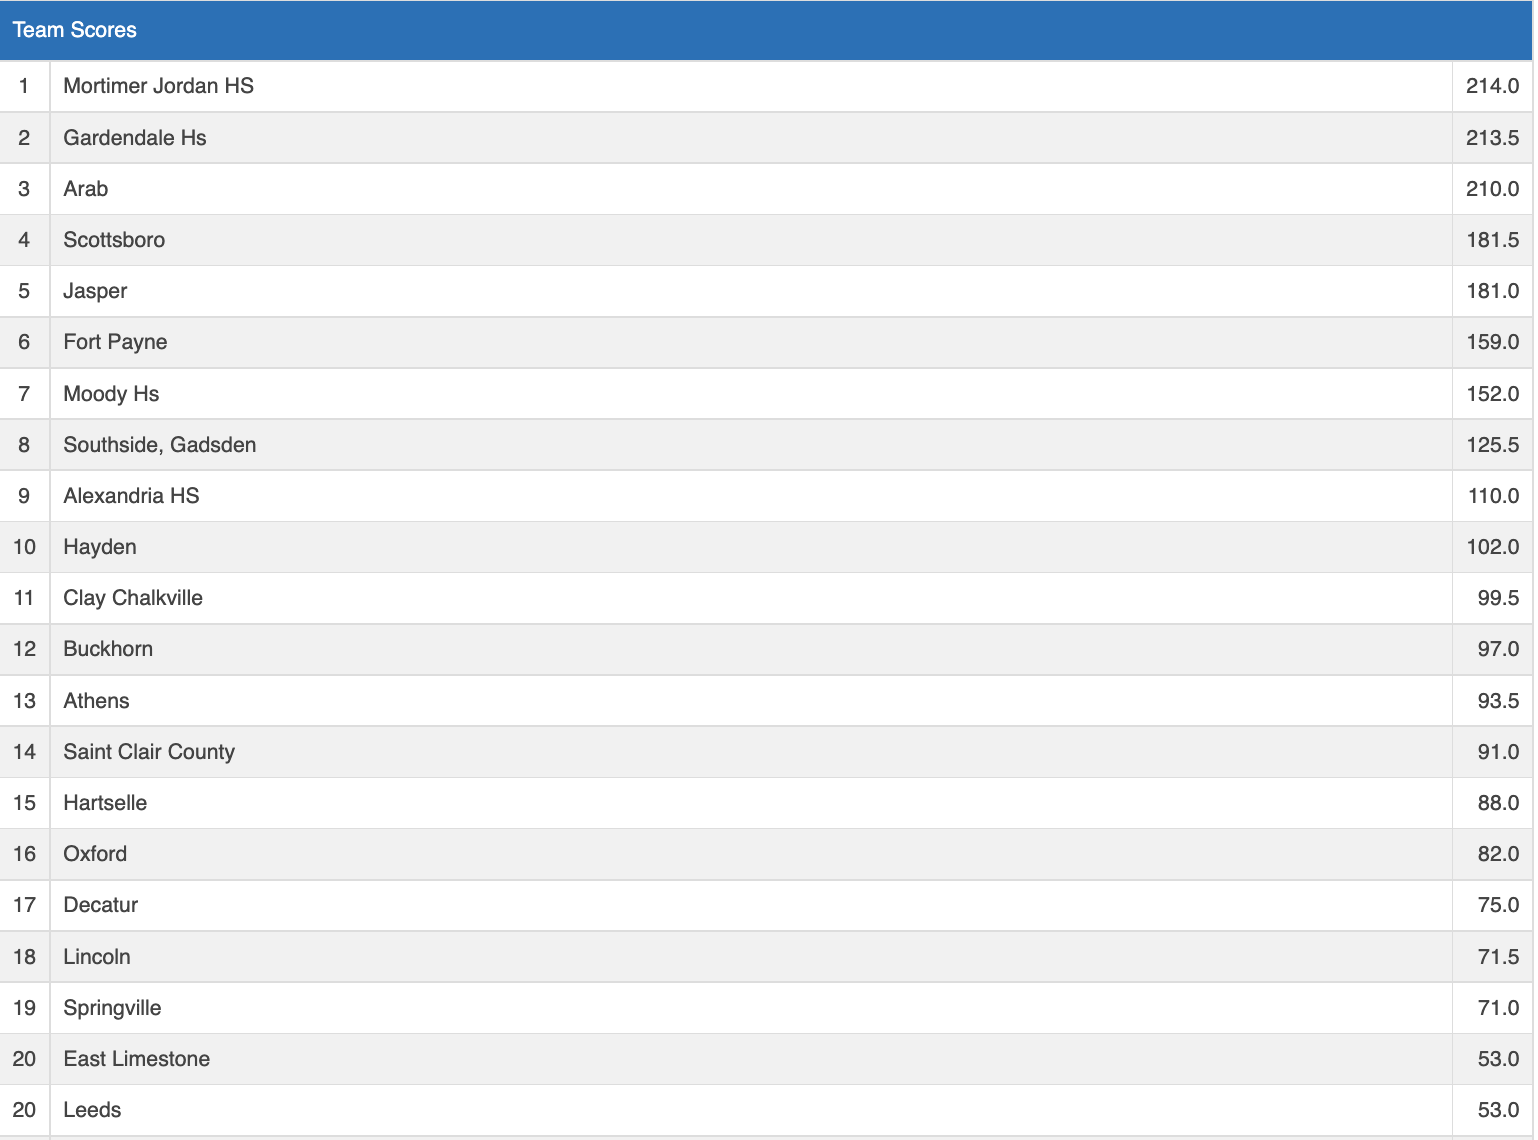Select the 91.0 score for Saint Clair County
1538x1140 pixels.
click(1498, 752)
